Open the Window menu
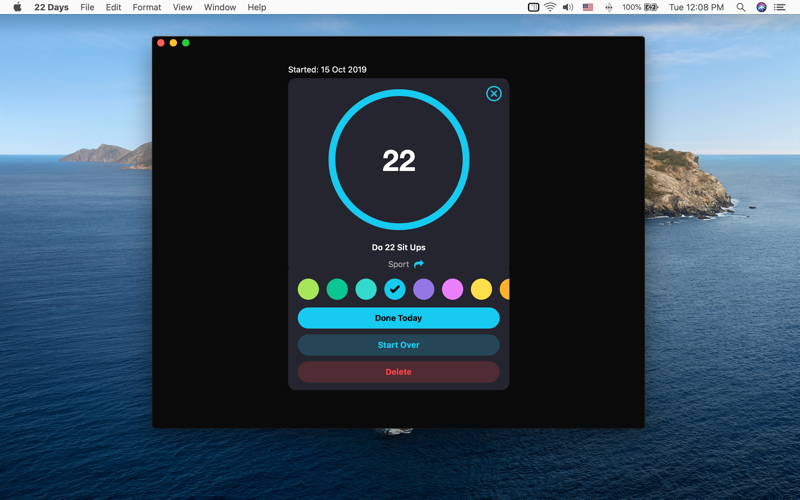 coord(220,7)
